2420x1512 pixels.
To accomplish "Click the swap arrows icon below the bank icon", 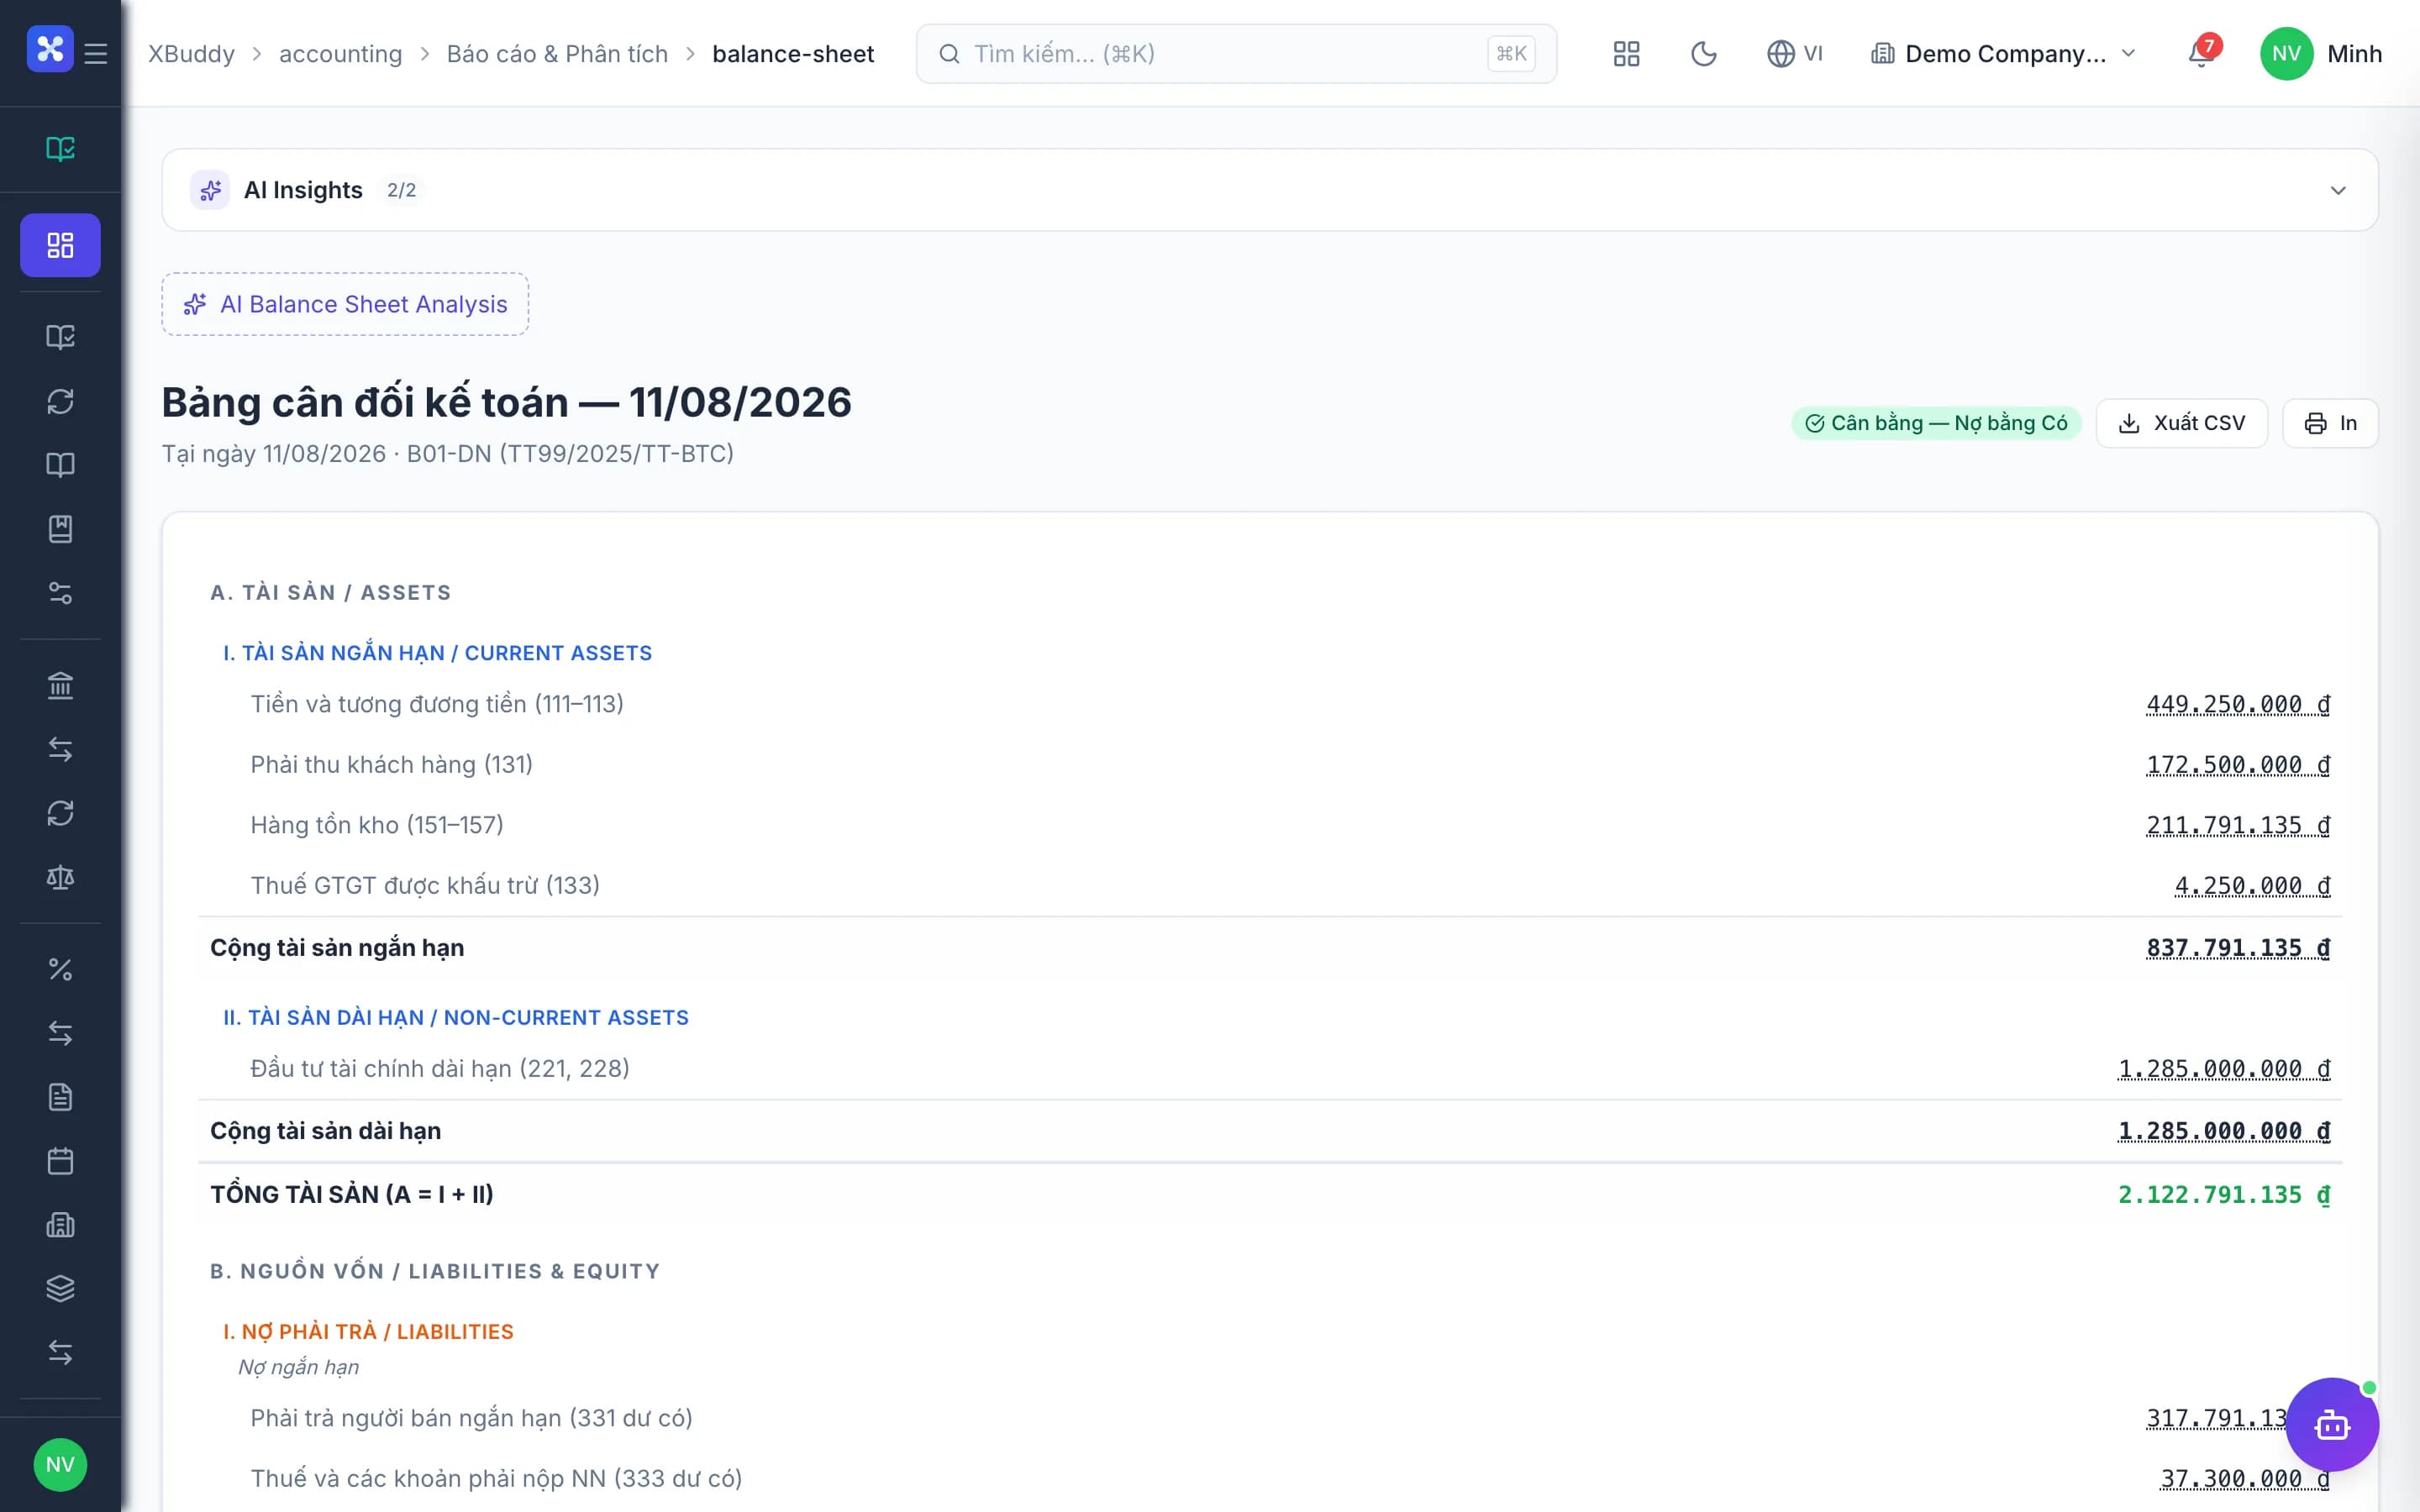I will click(x=60, y=749).
